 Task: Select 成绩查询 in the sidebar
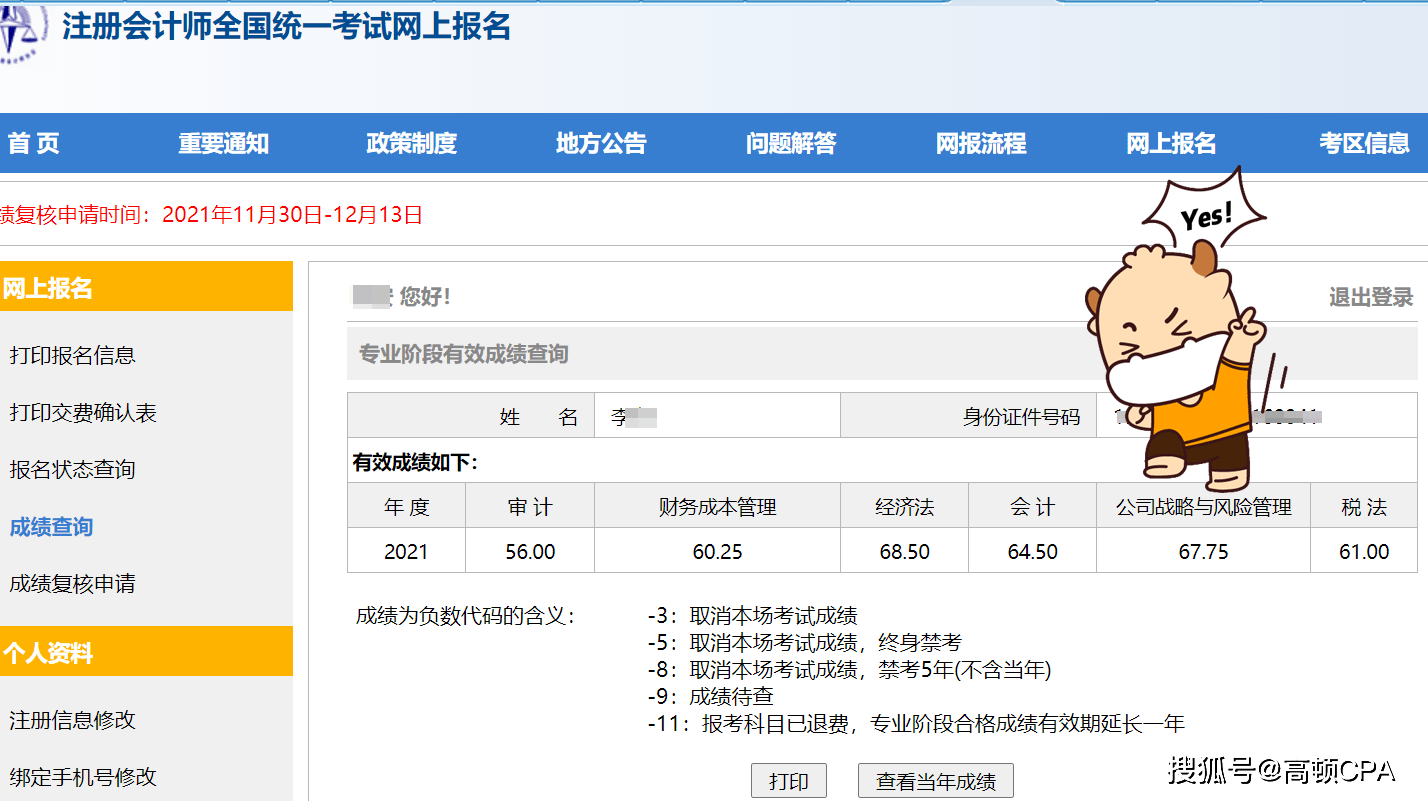tap(51, 527)
